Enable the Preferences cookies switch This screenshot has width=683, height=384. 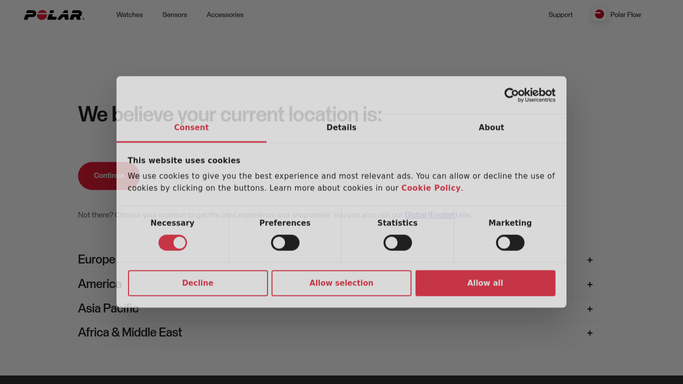[285, 243]
